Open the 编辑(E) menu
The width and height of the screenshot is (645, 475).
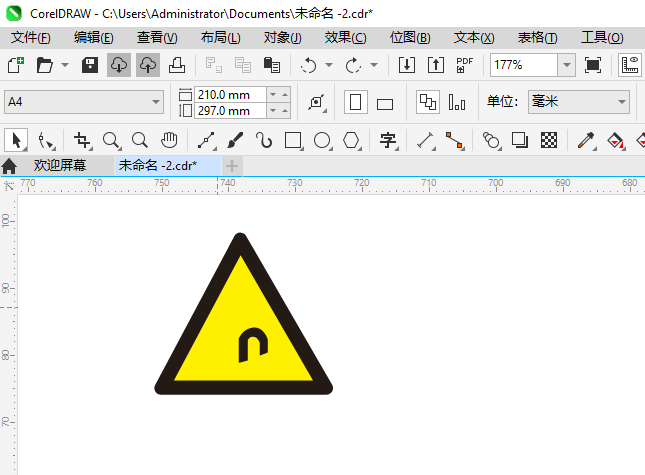click(x=93, y=38)
